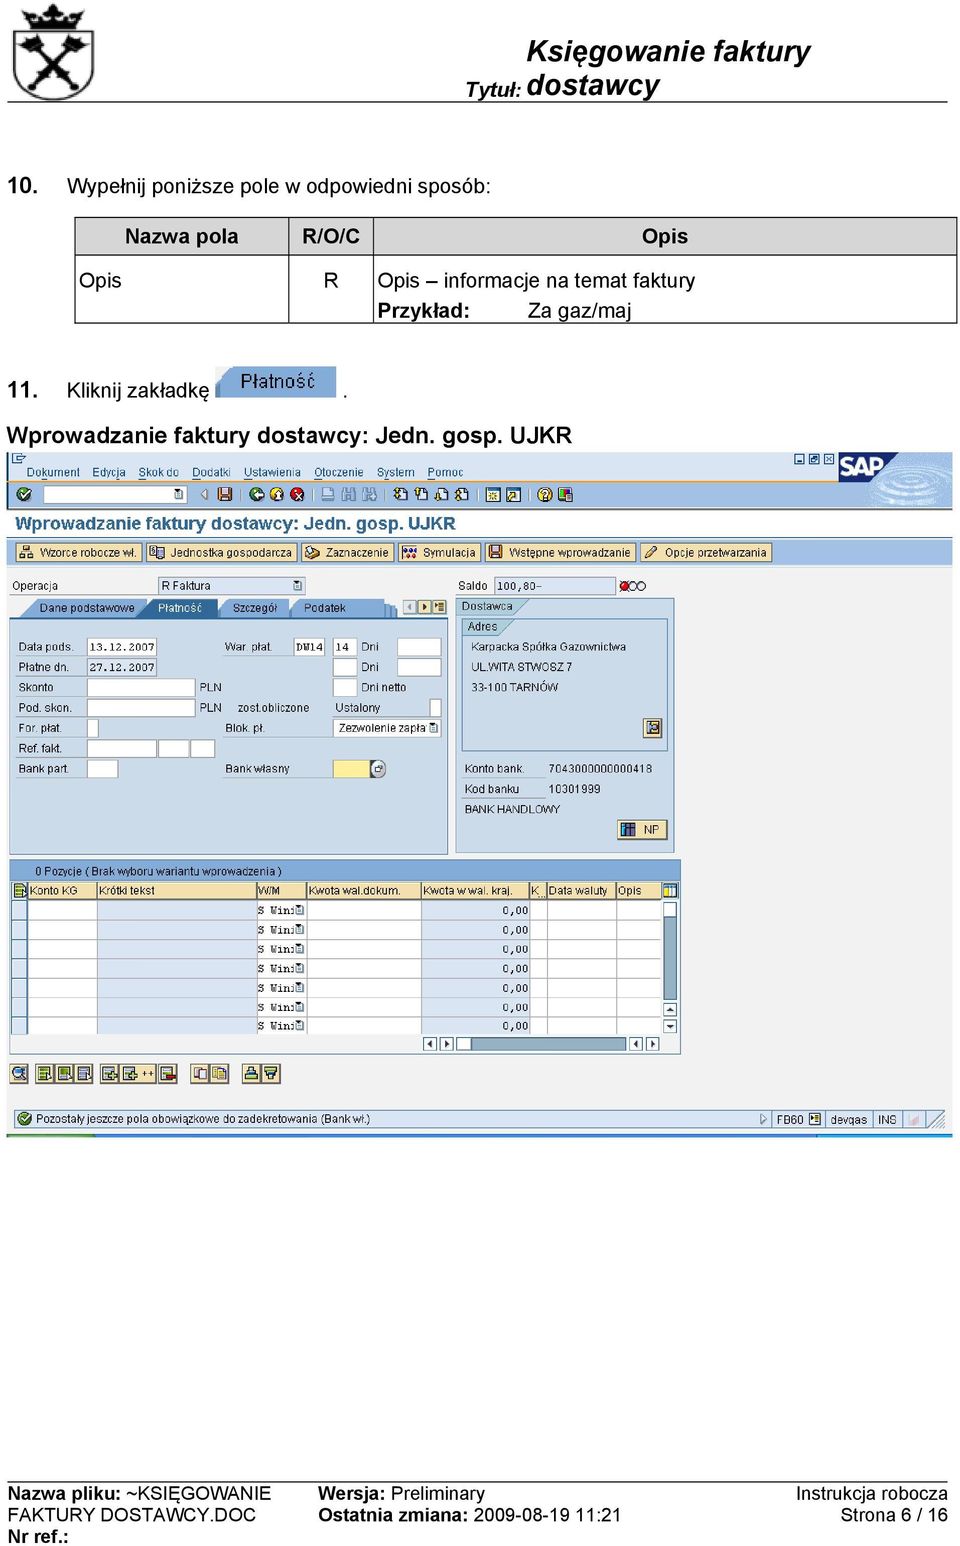Click the sort ascending icon below the table
The width and height of the screenshot is (960, 1546).
(x=251, y=1073)
